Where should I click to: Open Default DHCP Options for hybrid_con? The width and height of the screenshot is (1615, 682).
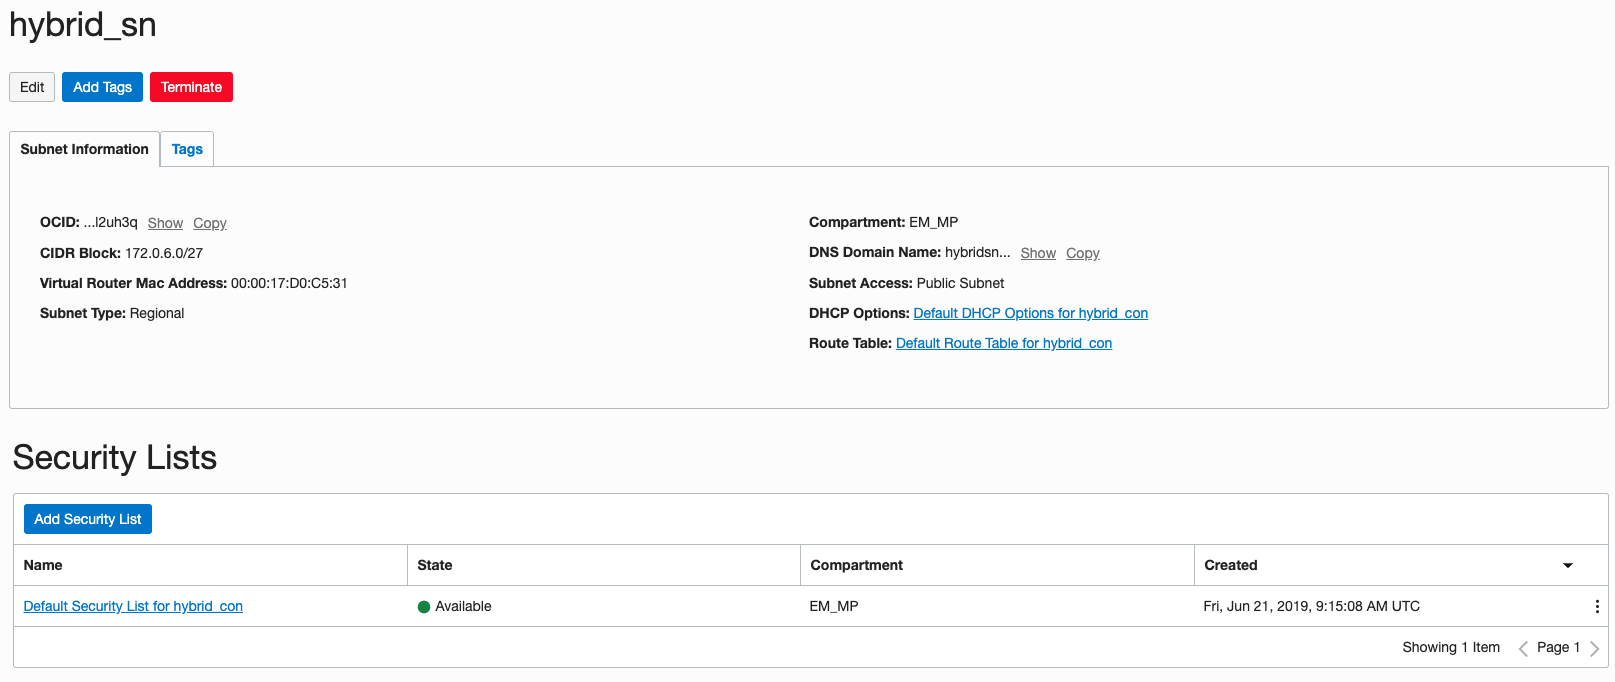pyautogui.click(x=1030, y=313)
